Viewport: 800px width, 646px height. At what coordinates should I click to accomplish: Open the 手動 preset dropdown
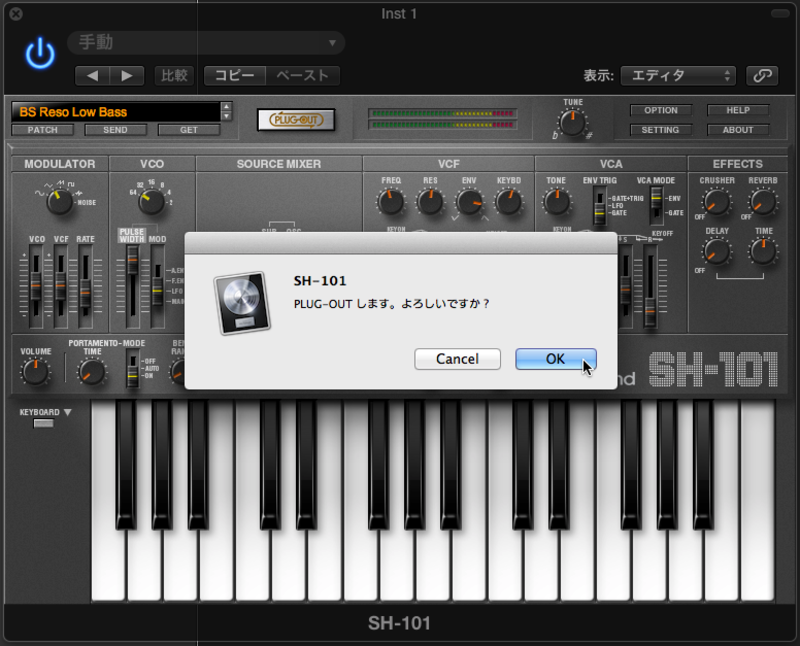(x=206, y=42)
